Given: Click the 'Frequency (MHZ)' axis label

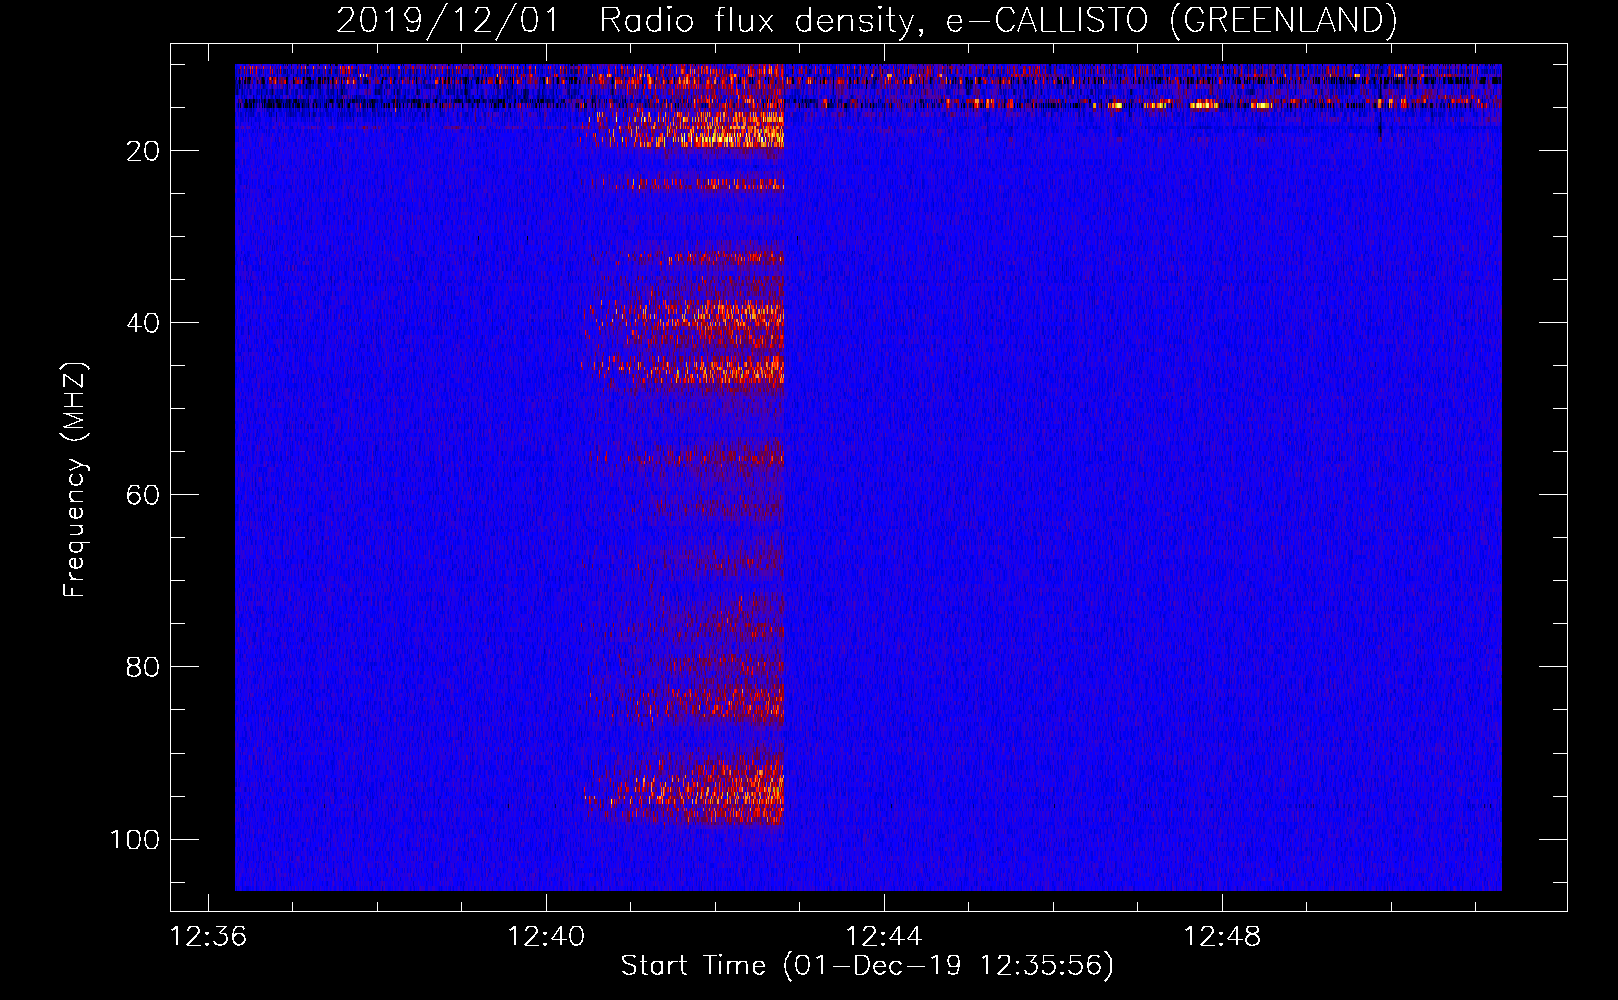Looking at the screenshot, I should [76, 480].
